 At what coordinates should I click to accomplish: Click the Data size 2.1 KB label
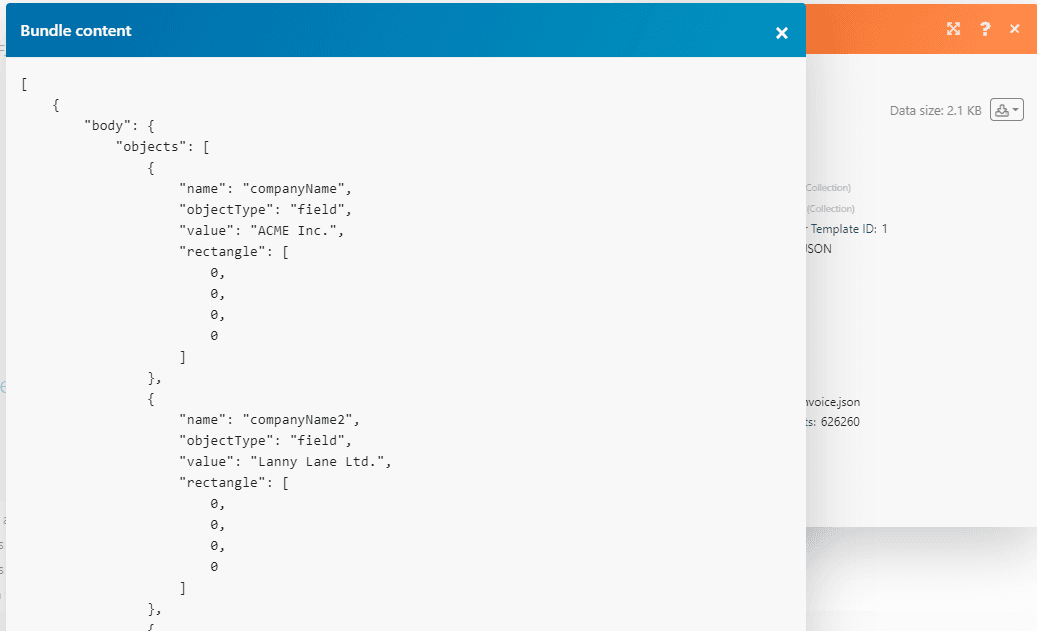coord(935,111)
